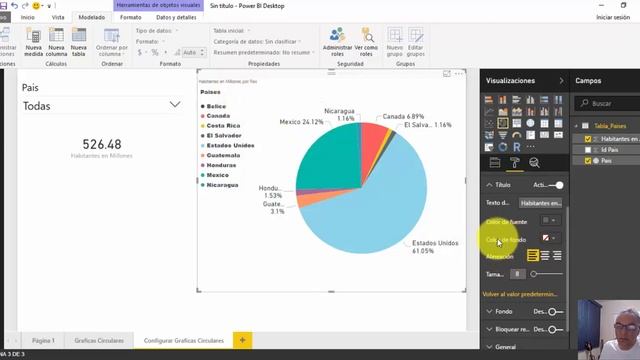The image size is (640, 360).
Task: Open the Graficas Circulares page tab
Action: [99, 340]
